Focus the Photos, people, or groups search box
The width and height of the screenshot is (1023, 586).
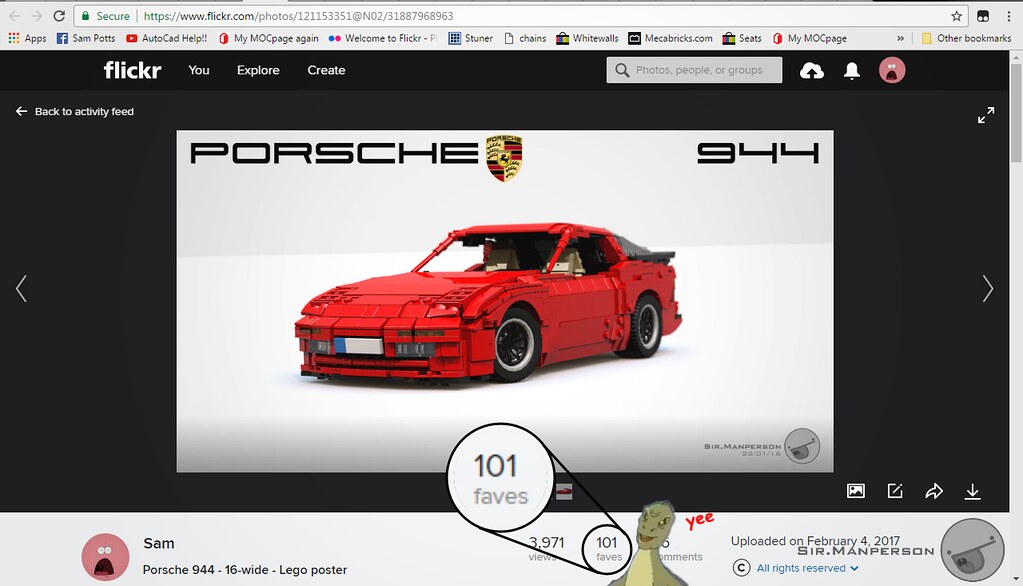click(694, 70)
